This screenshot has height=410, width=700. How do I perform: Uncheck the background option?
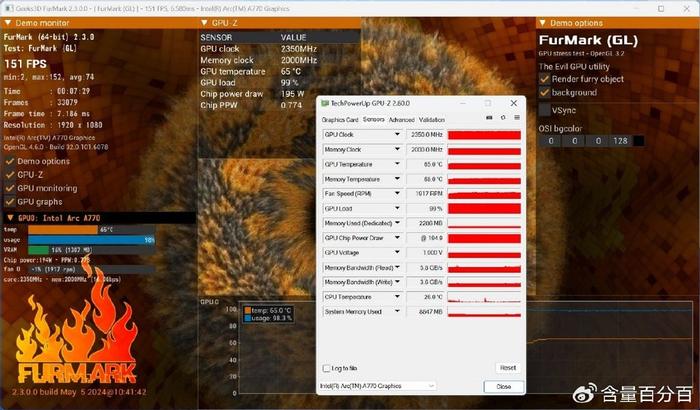click(544, 92)
